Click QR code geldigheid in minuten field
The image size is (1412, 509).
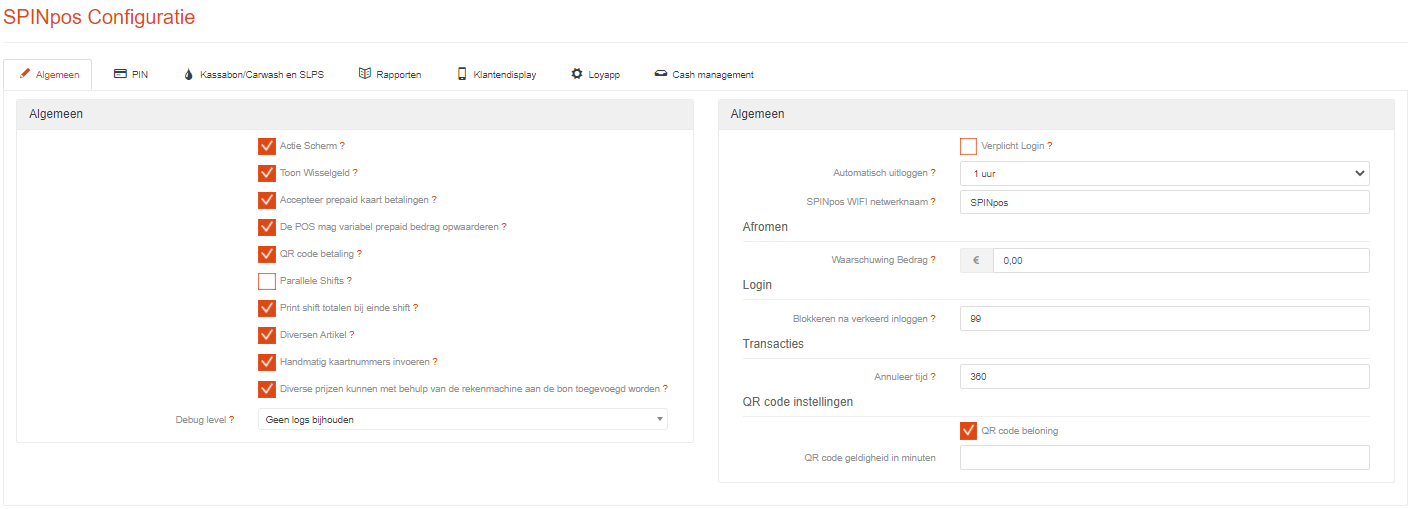click(x=1165, y=458)
